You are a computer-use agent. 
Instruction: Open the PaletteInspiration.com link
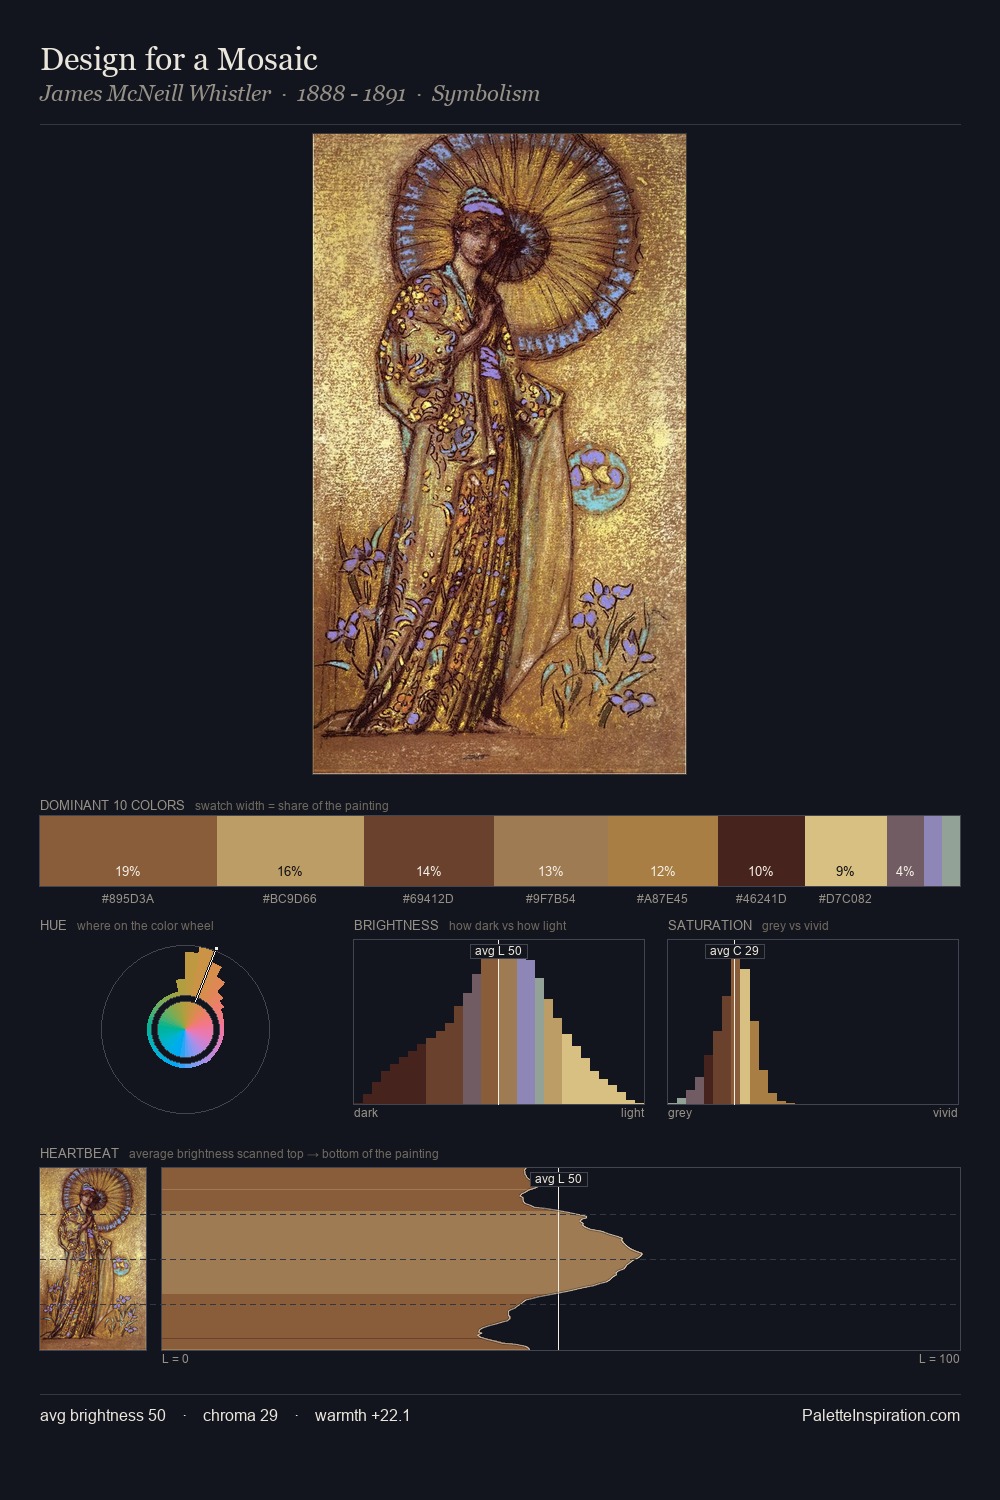(x=881, y=1415)
